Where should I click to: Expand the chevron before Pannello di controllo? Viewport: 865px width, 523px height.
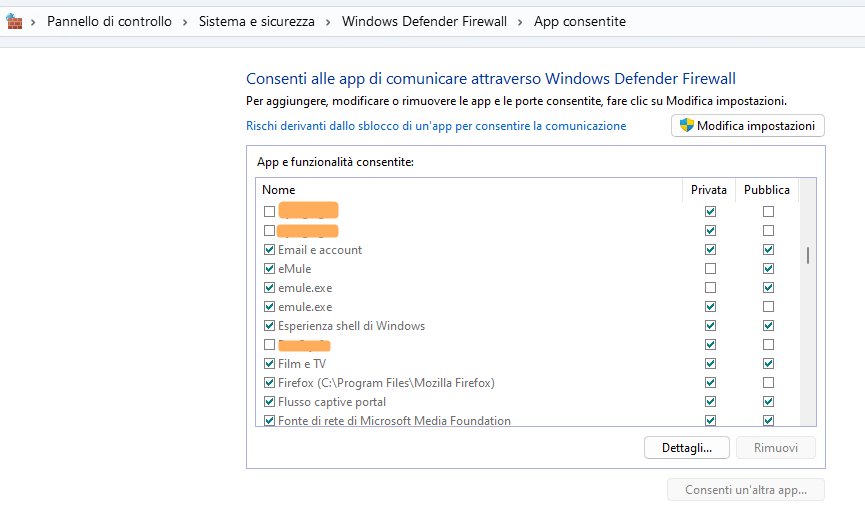(34, 22)
